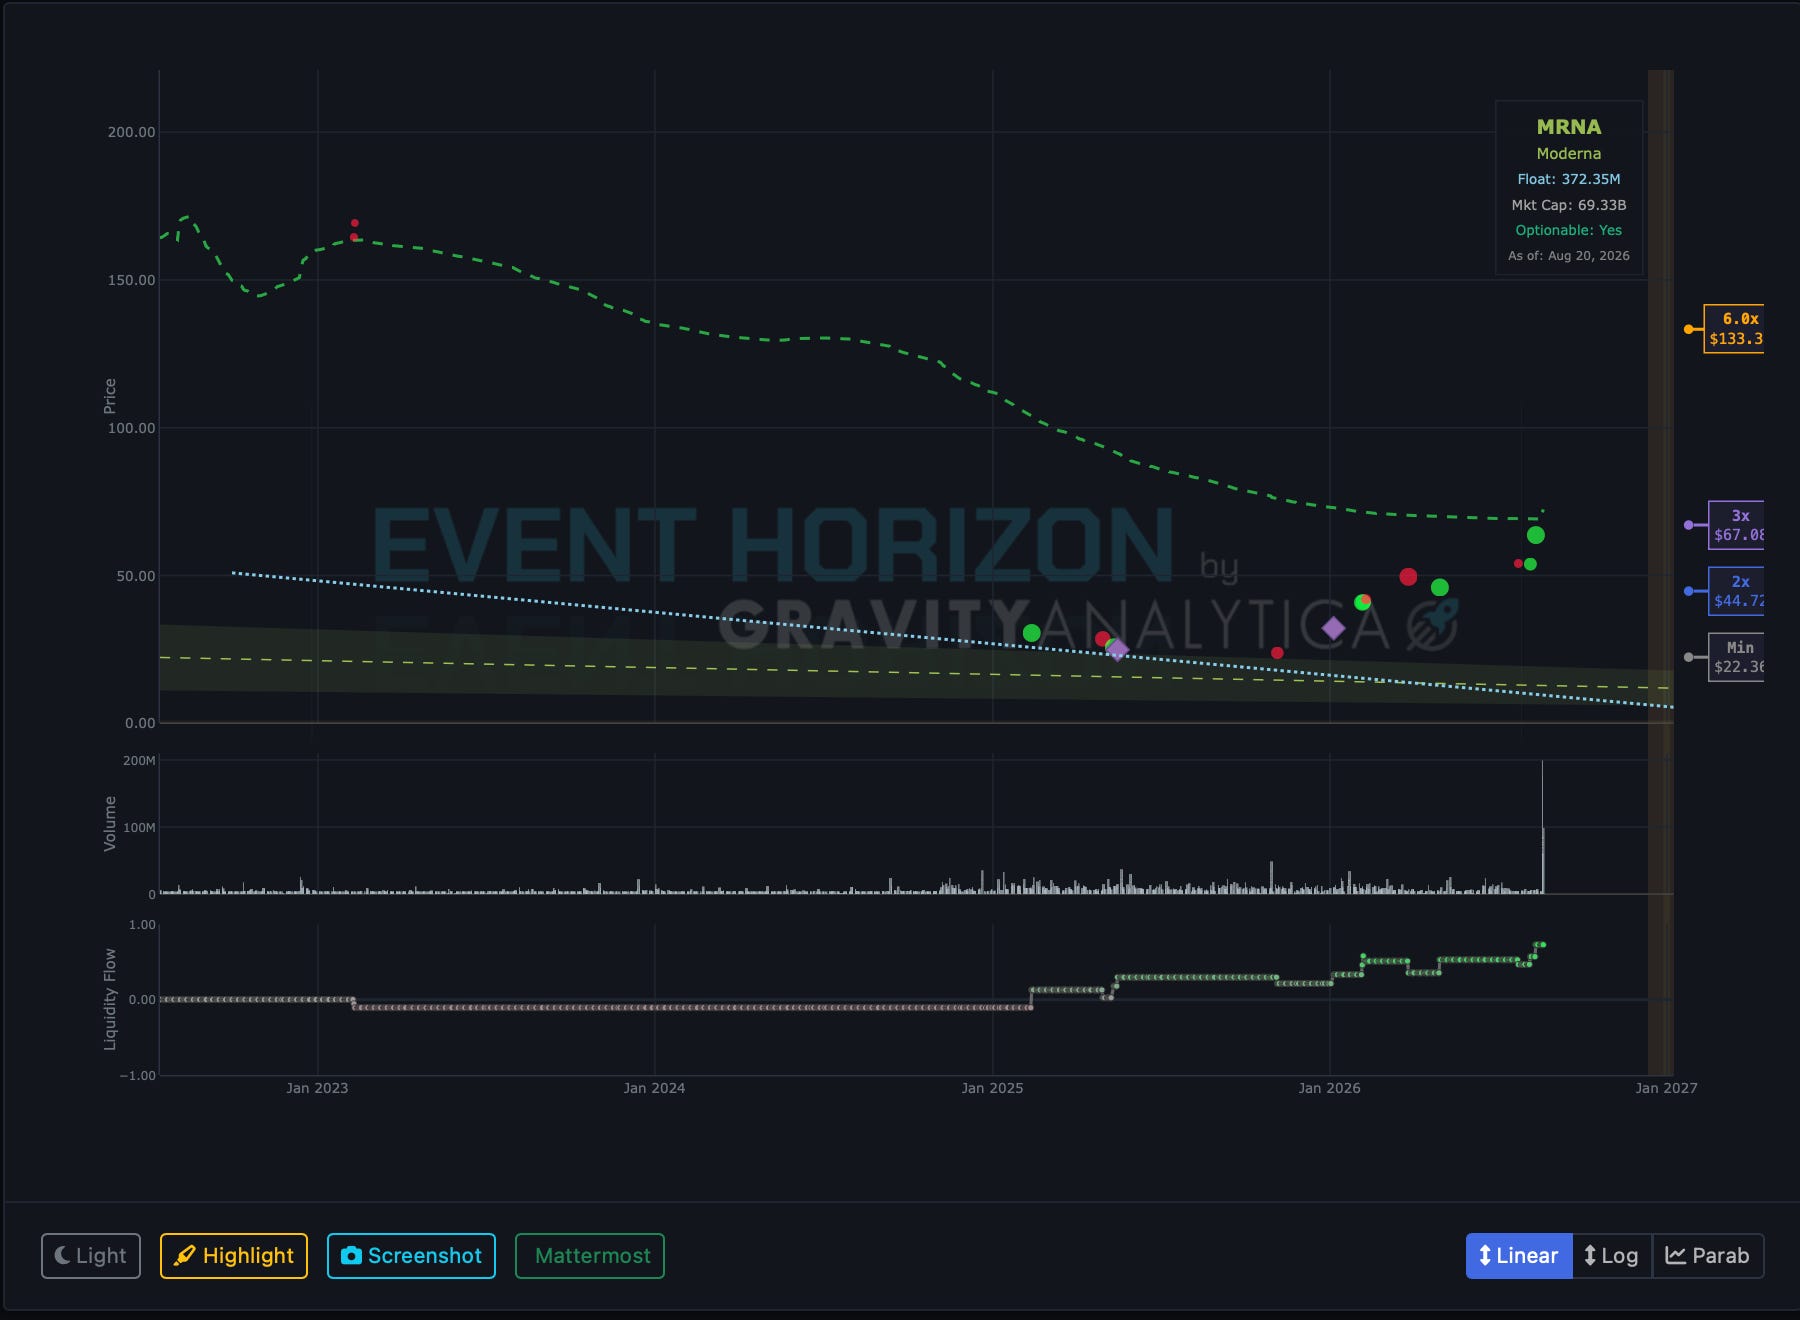Click the topmost green dot marker
This screenshot has height=1320, width=1800.
[1536, 535]
